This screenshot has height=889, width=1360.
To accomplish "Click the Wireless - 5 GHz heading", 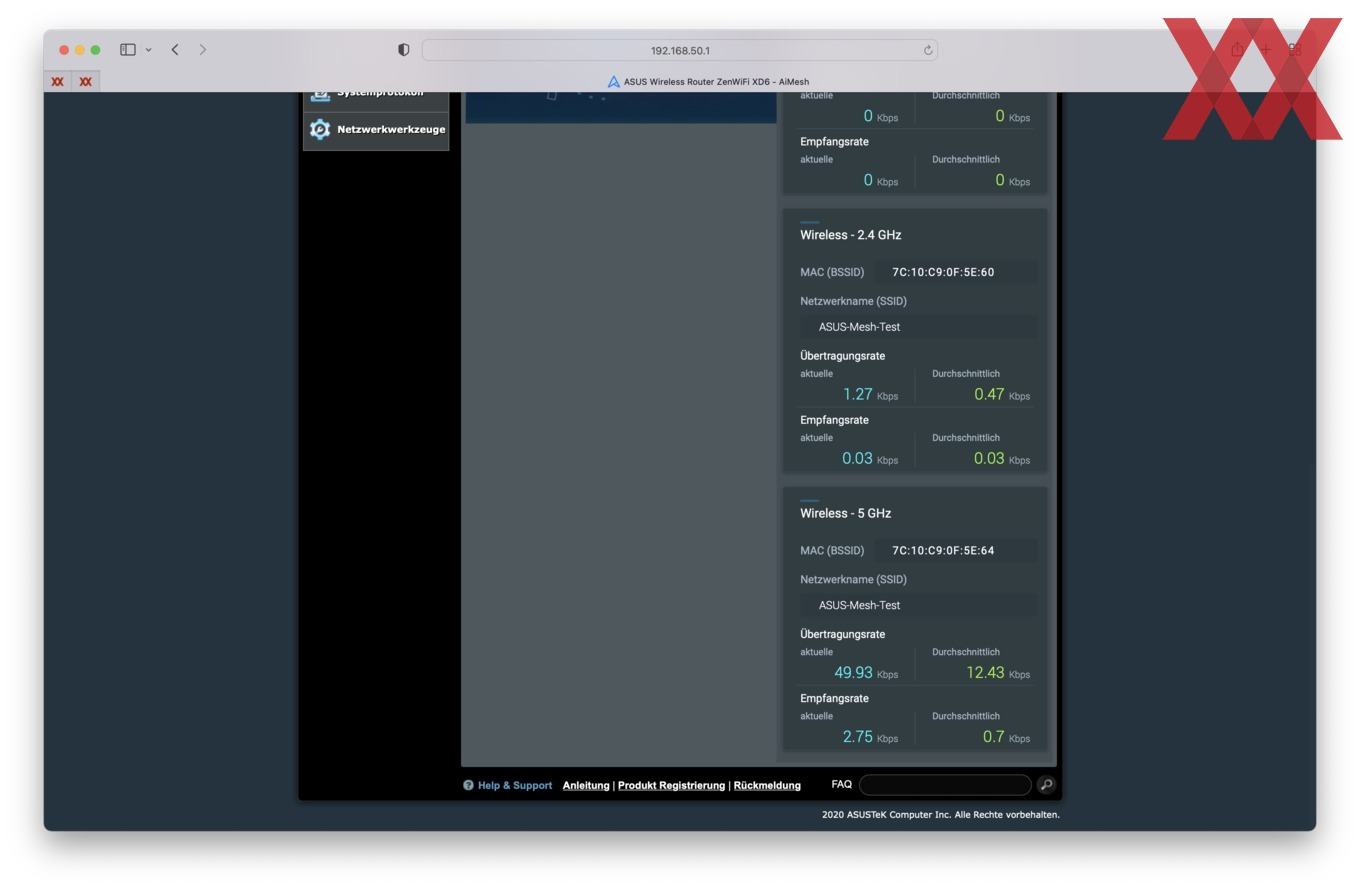I will (x=845, y=514).
